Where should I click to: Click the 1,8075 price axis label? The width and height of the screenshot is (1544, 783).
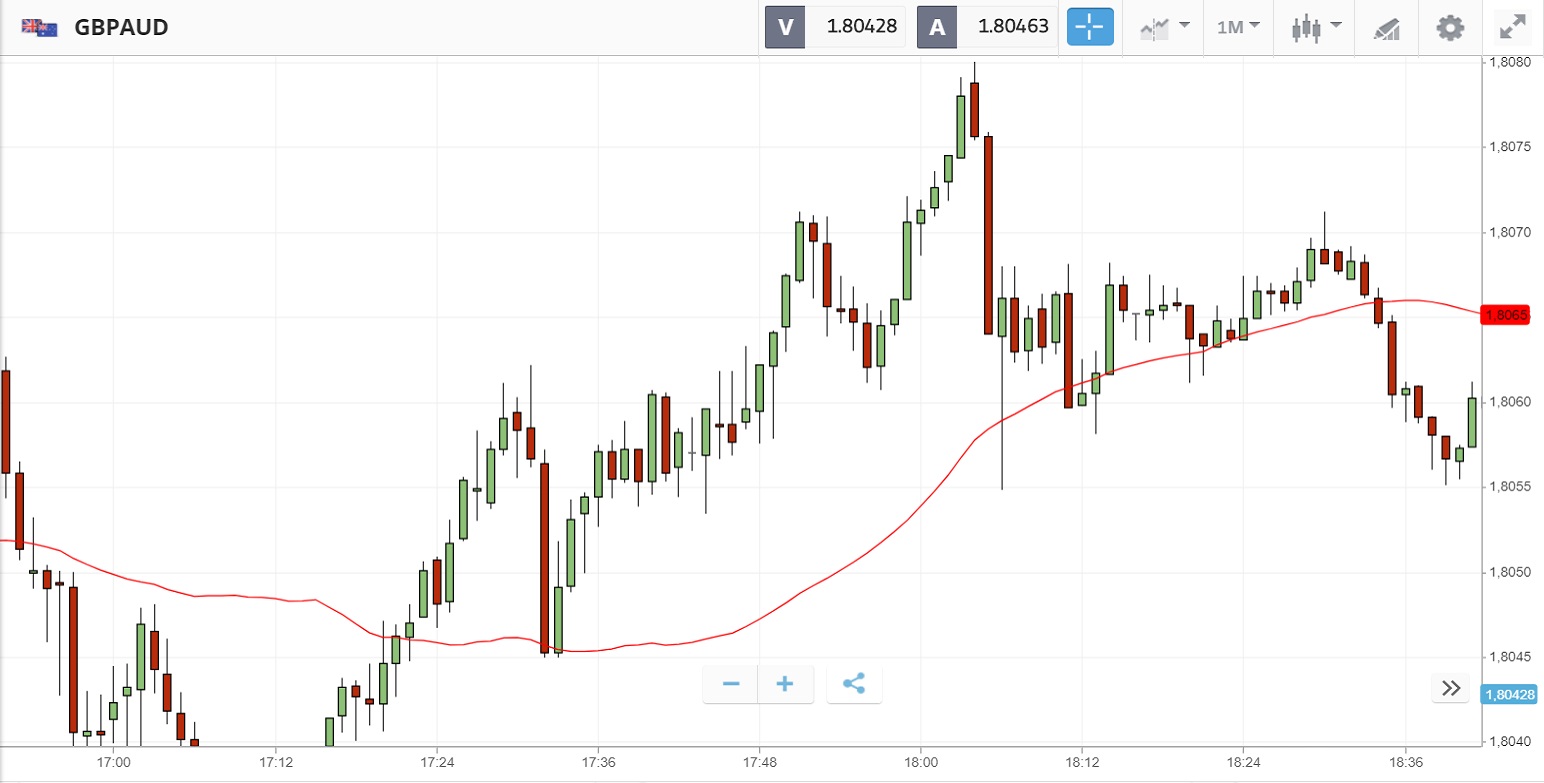tap(1510, 147)
